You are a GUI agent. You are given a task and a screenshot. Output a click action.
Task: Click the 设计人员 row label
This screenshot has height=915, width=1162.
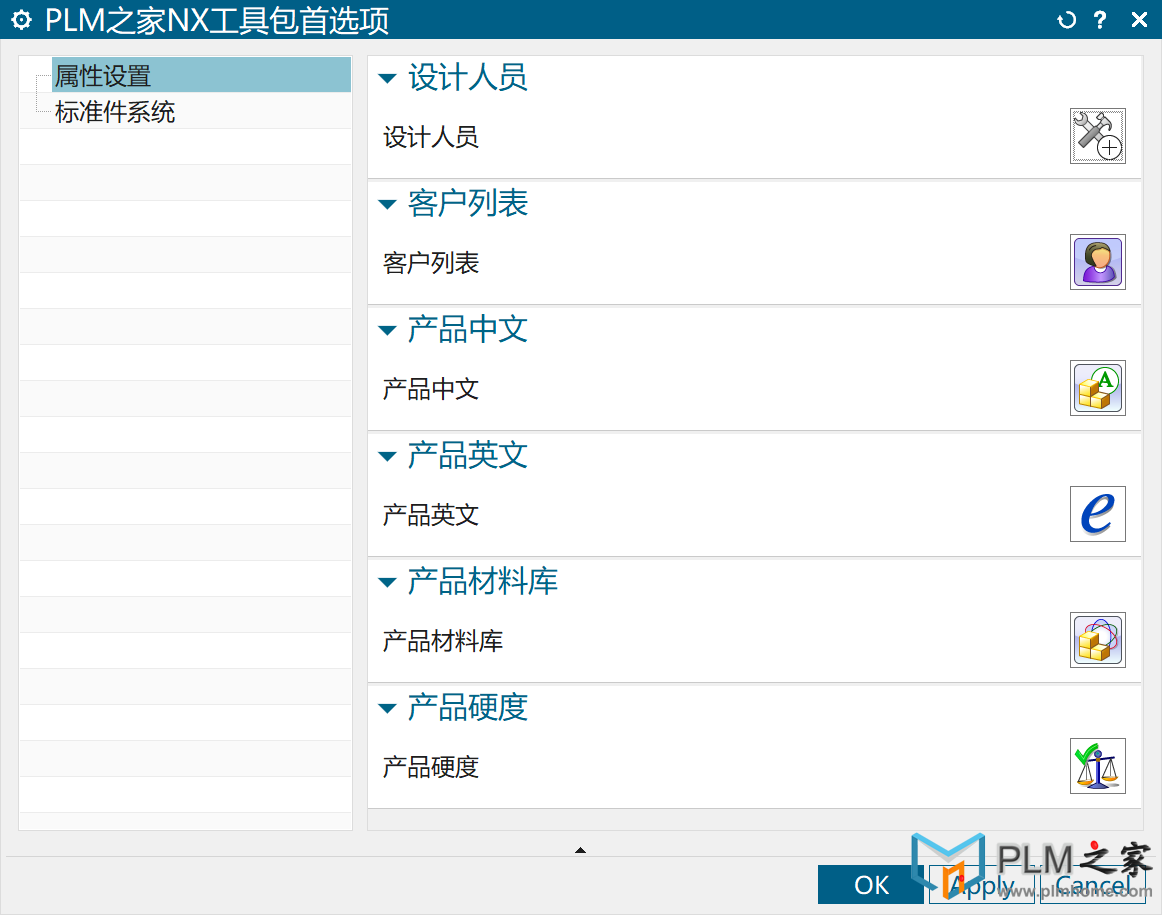(431, 137)
